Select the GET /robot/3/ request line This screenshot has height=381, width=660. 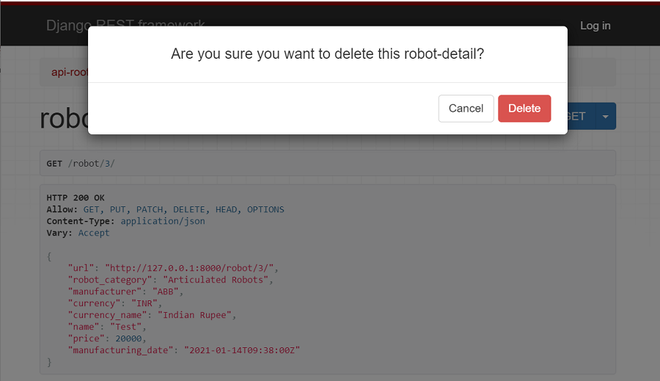coord(80,163)
